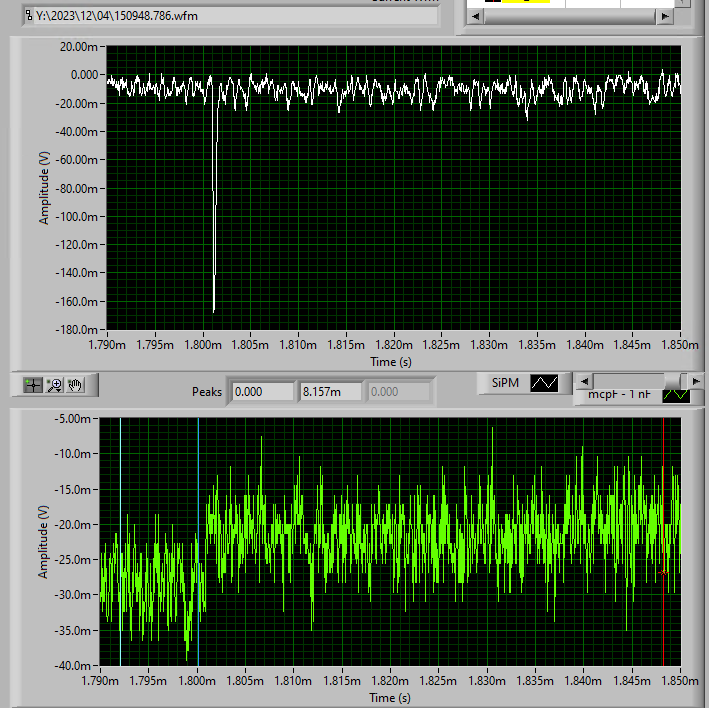Activate the magnifier zoom tool

(54, 385)
